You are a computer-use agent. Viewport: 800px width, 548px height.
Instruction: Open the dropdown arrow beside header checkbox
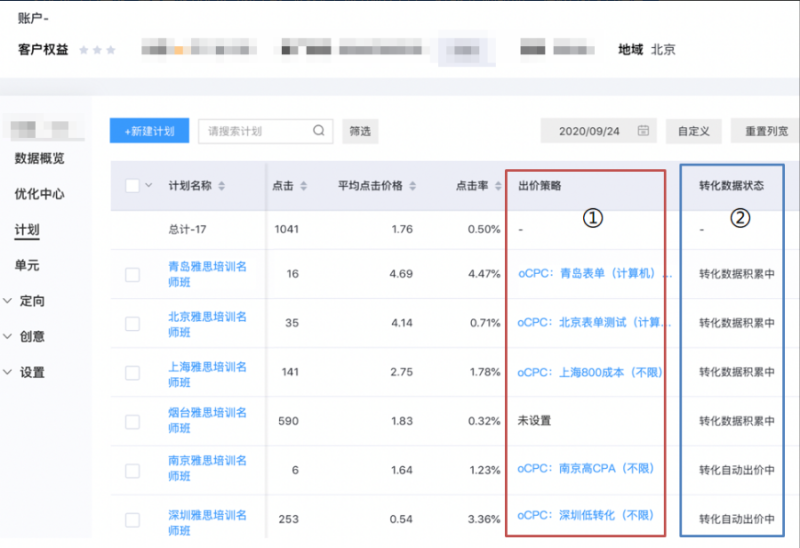[x=148, y=185]
